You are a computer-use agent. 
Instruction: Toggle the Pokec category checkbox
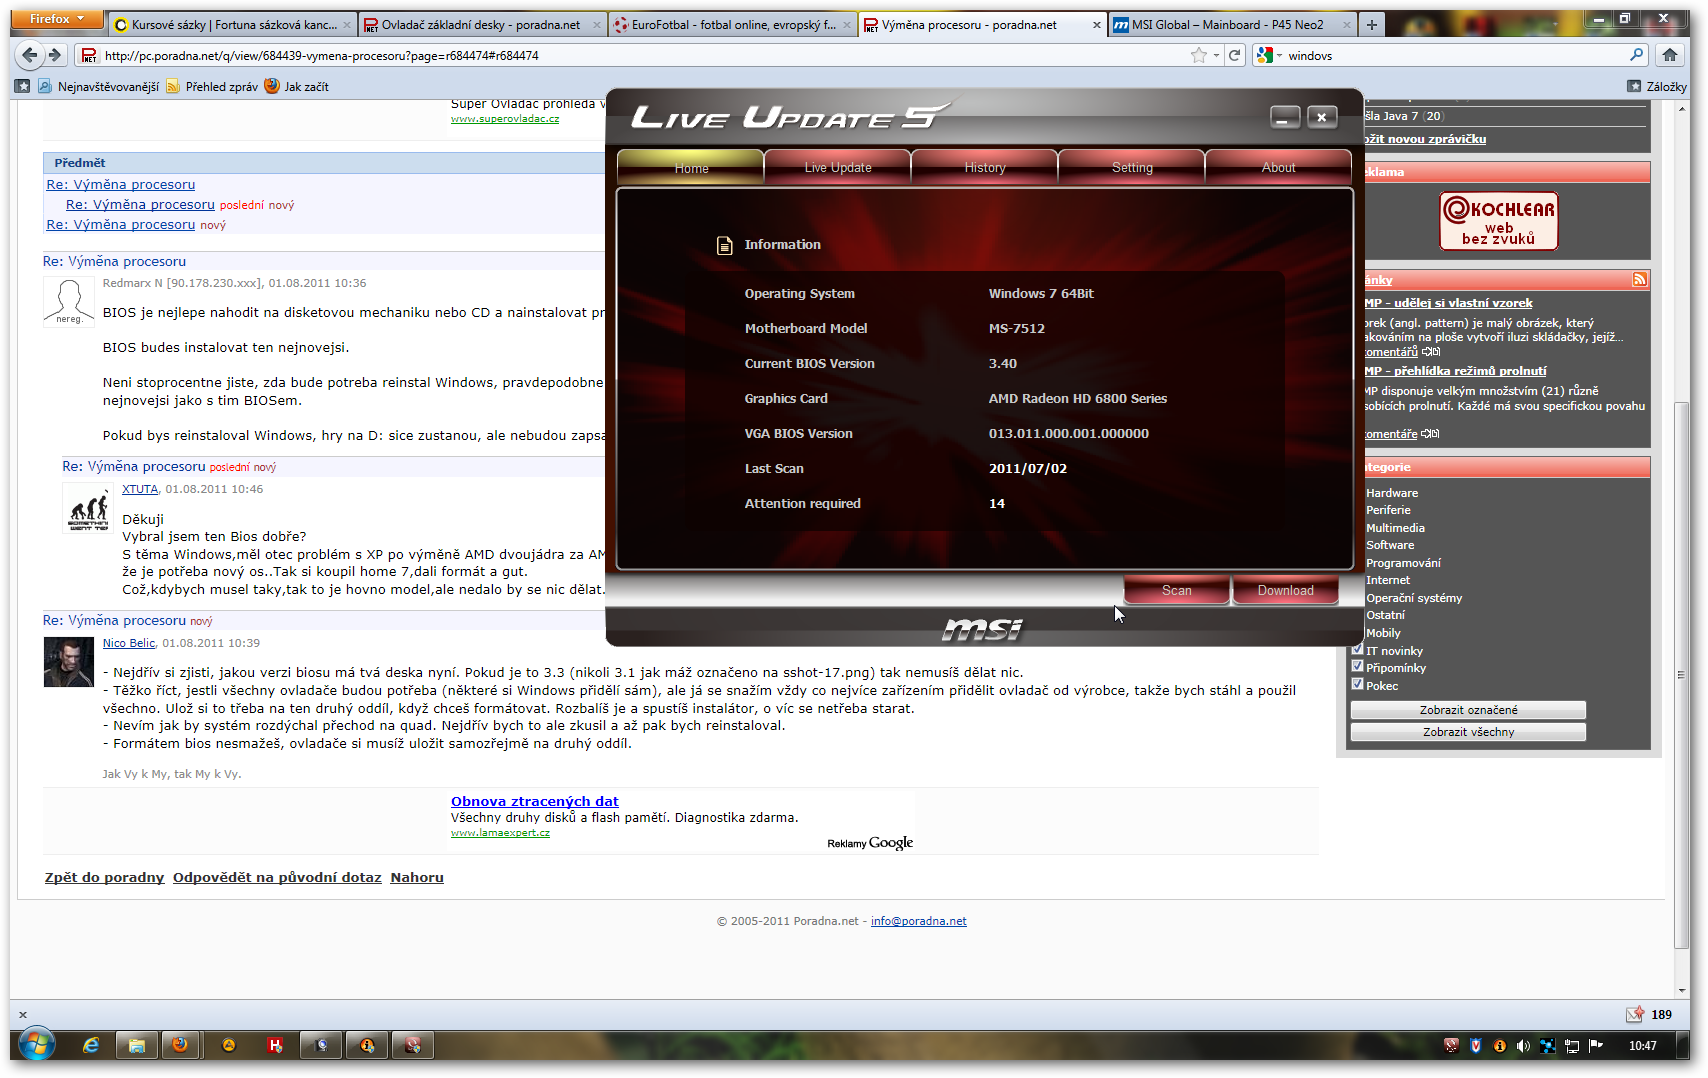(1357, 685)
